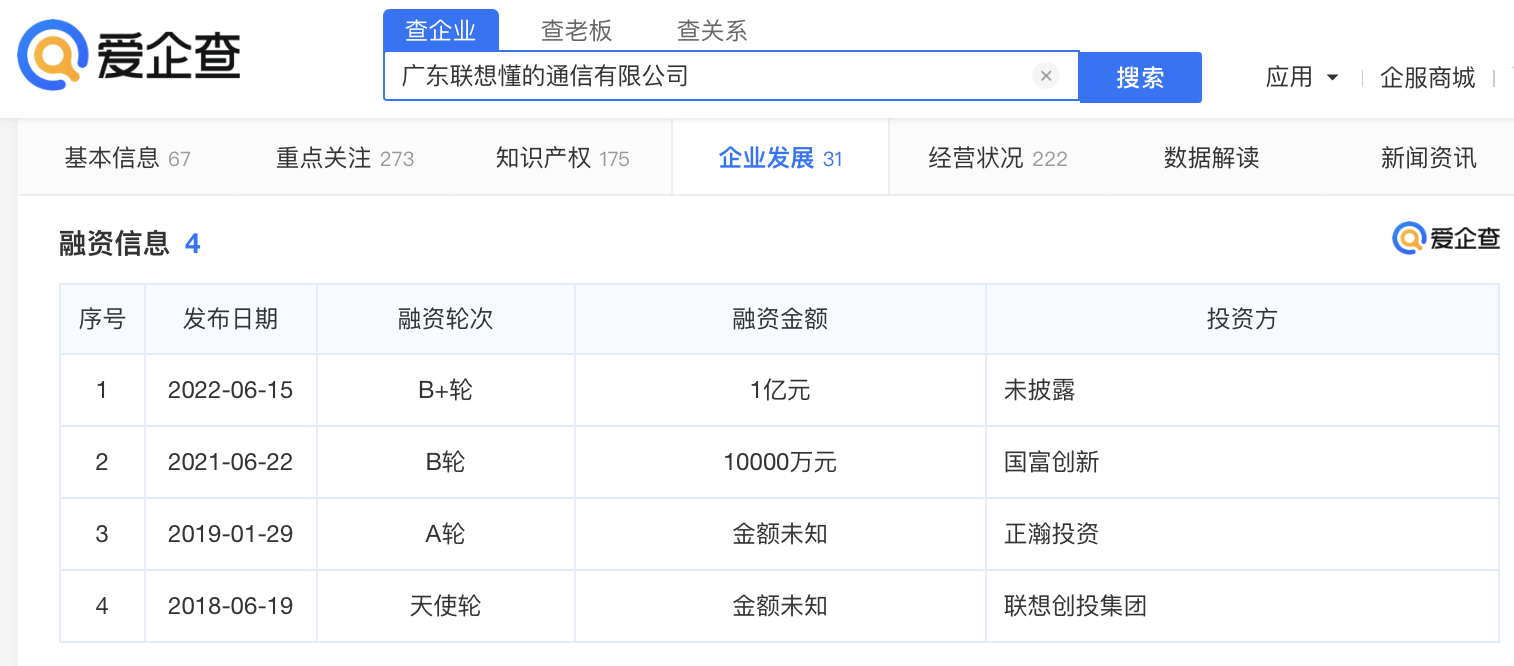Select the A轮 round cell
This screenshot has height=666, width=1514.
[446, 534]
